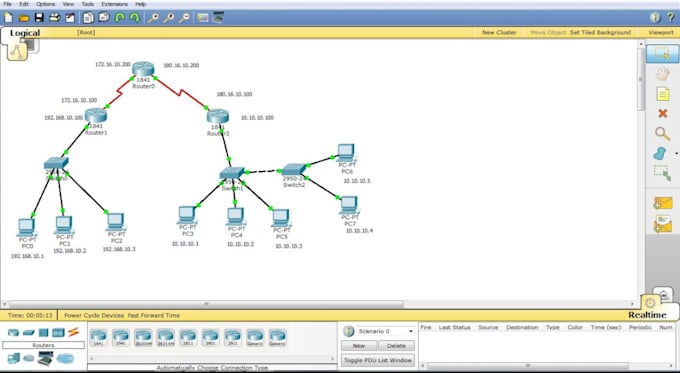Image resolution: width=680 pixels, height=373 pixels.
Task: Click Toggle PDU List Window
Action: pos(377,360)
